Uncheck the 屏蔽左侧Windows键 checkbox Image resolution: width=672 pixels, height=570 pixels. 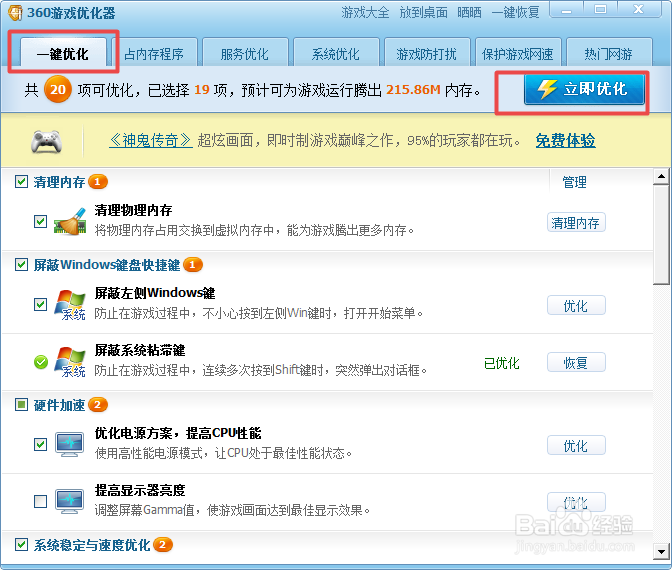tap(40, 305)
